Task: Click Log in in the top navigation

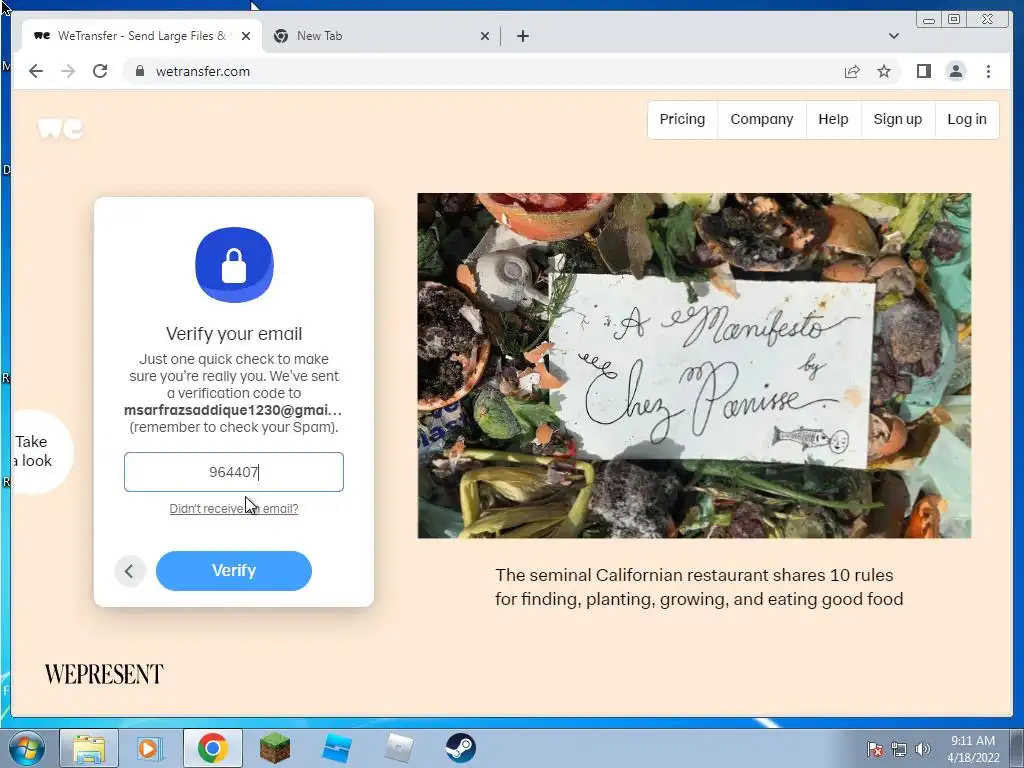Action: [x=967, y=120]
